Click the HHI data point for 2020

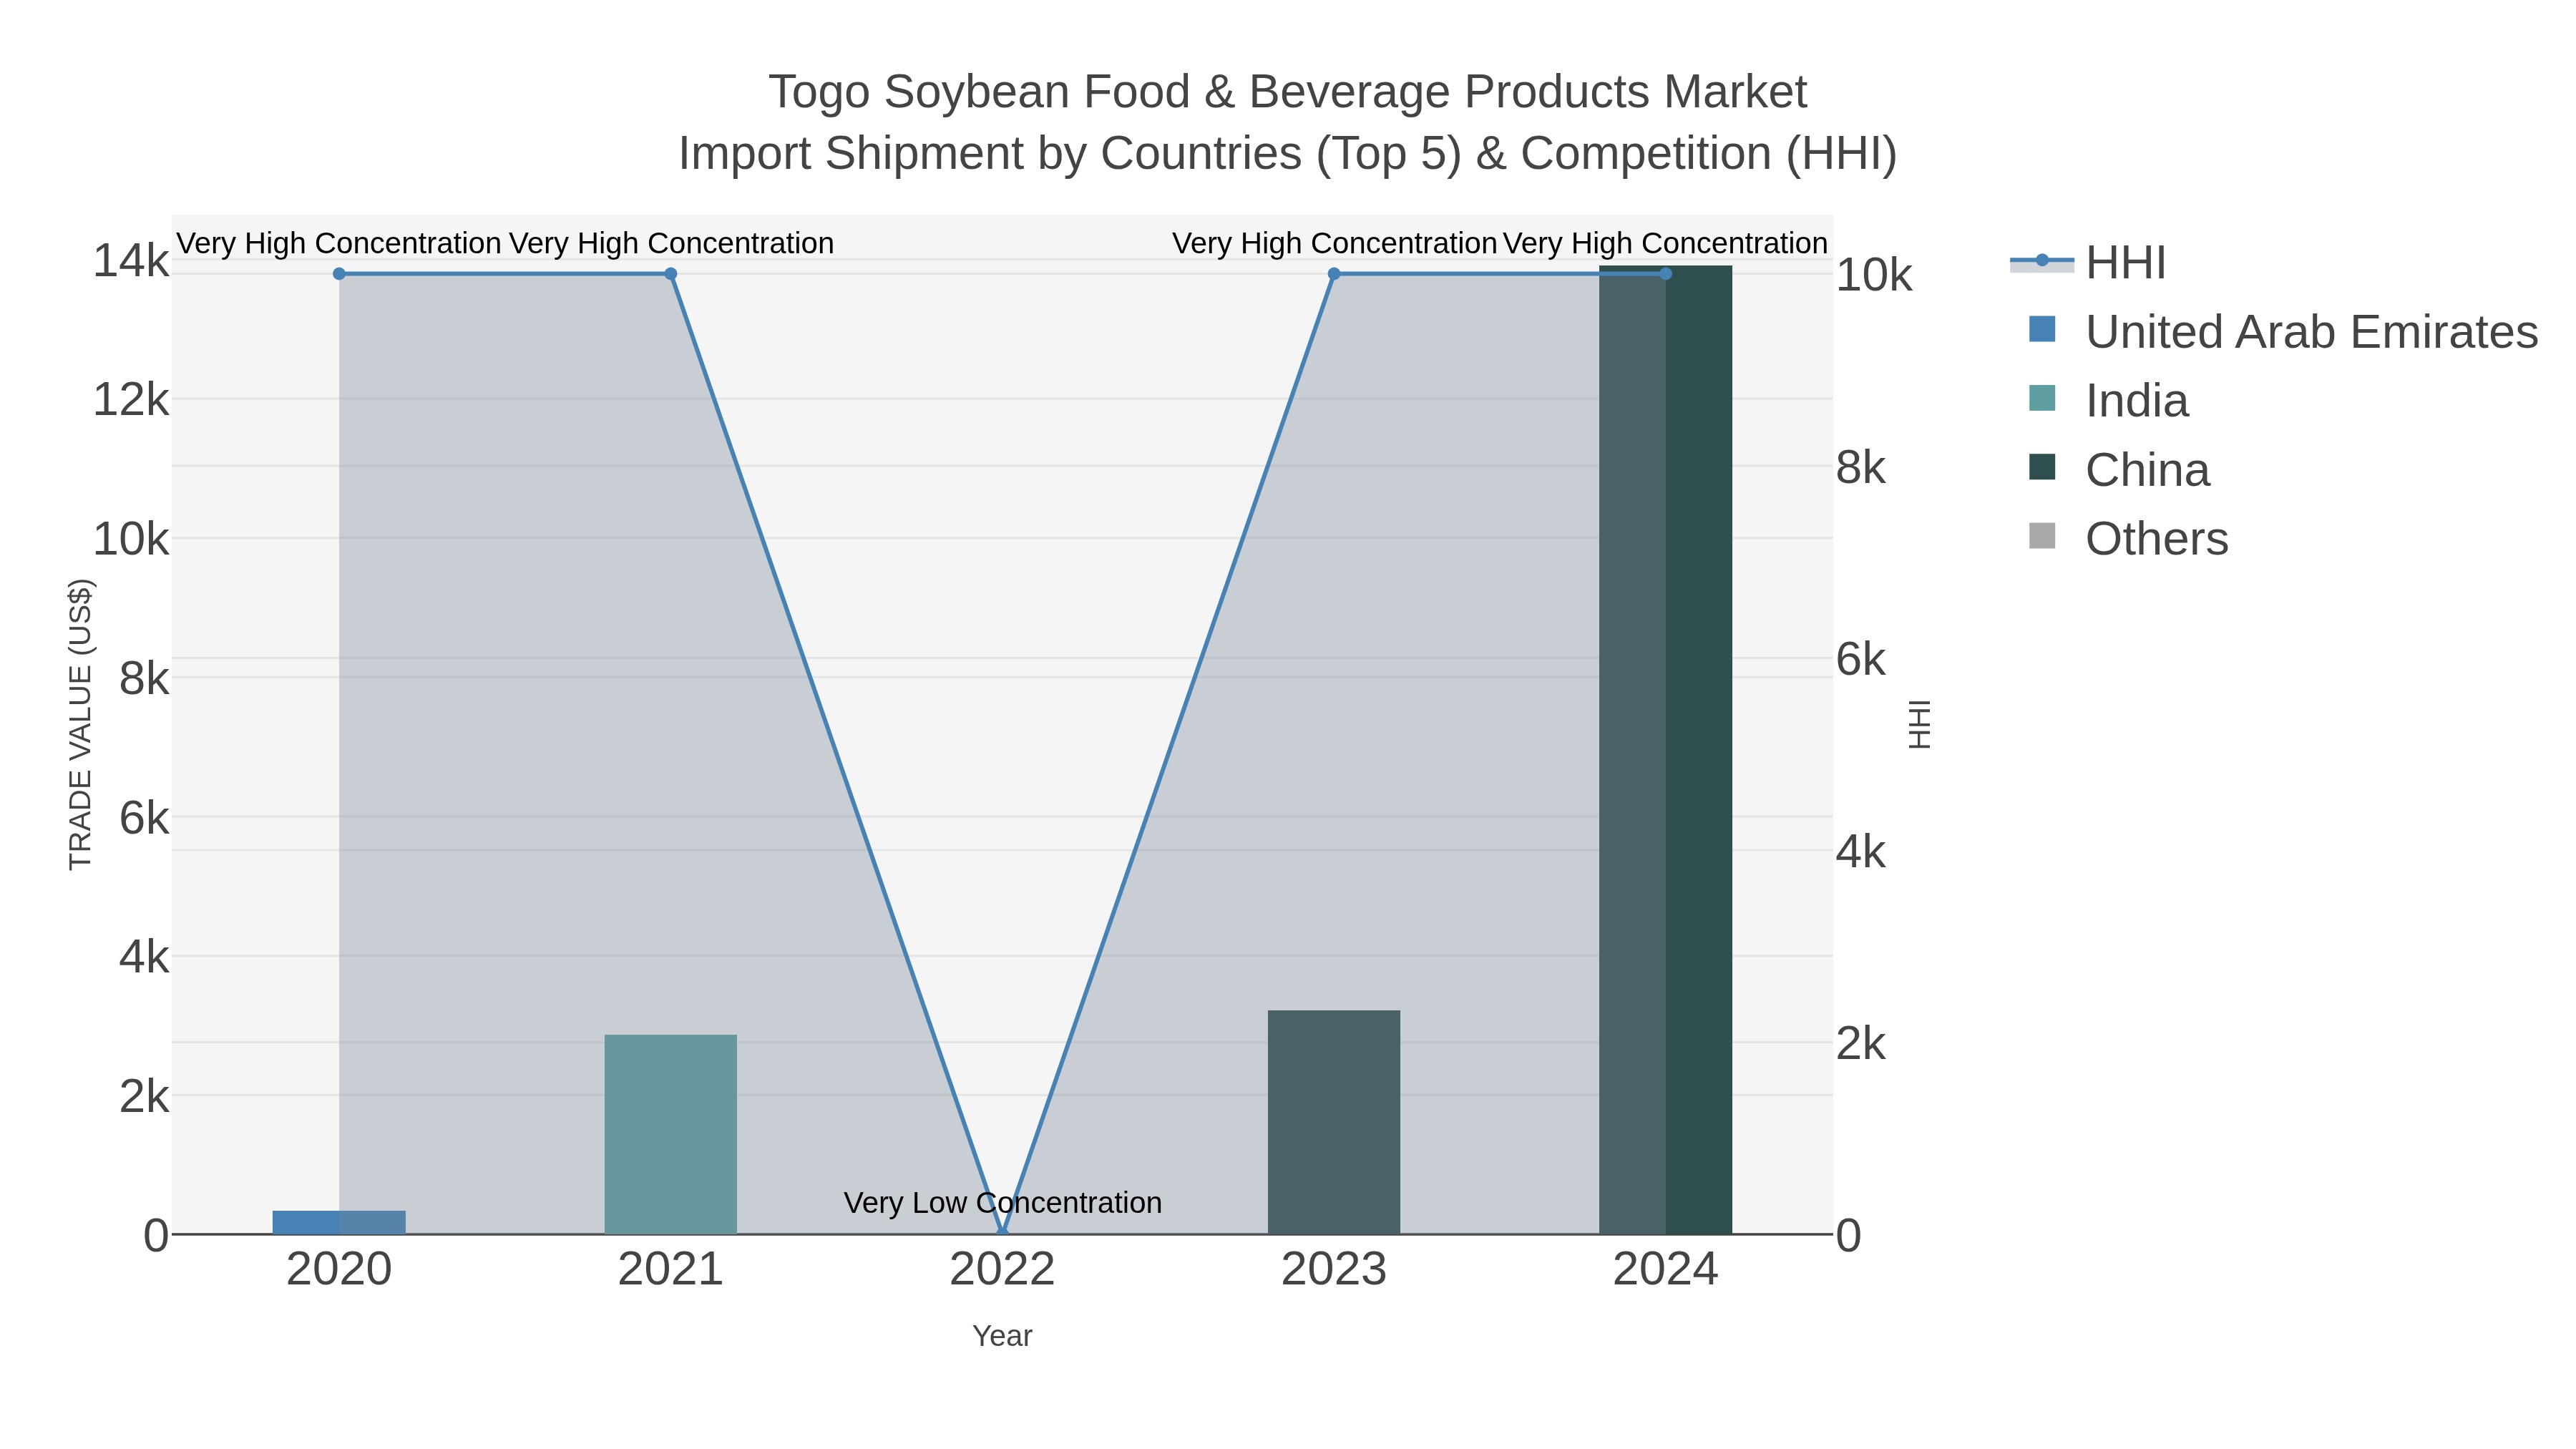(339, 274)
